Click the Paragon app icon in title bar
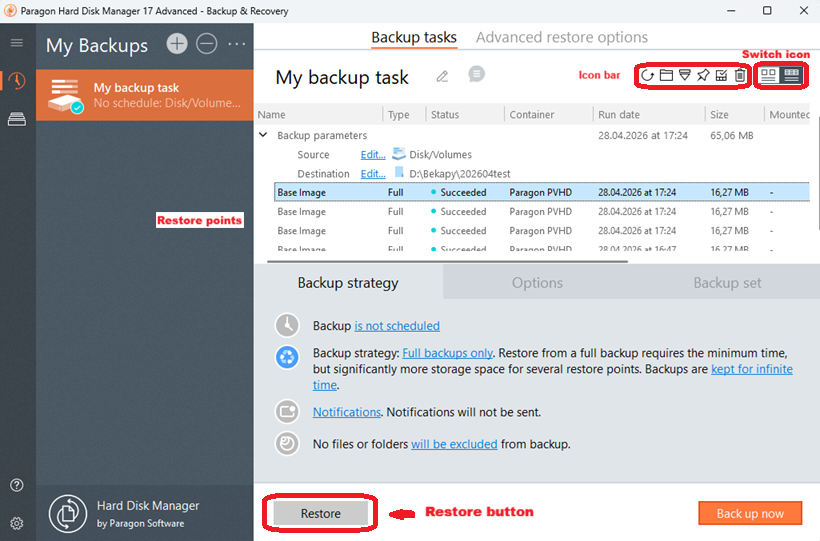 pyautogui.click(x=10, y=10)
